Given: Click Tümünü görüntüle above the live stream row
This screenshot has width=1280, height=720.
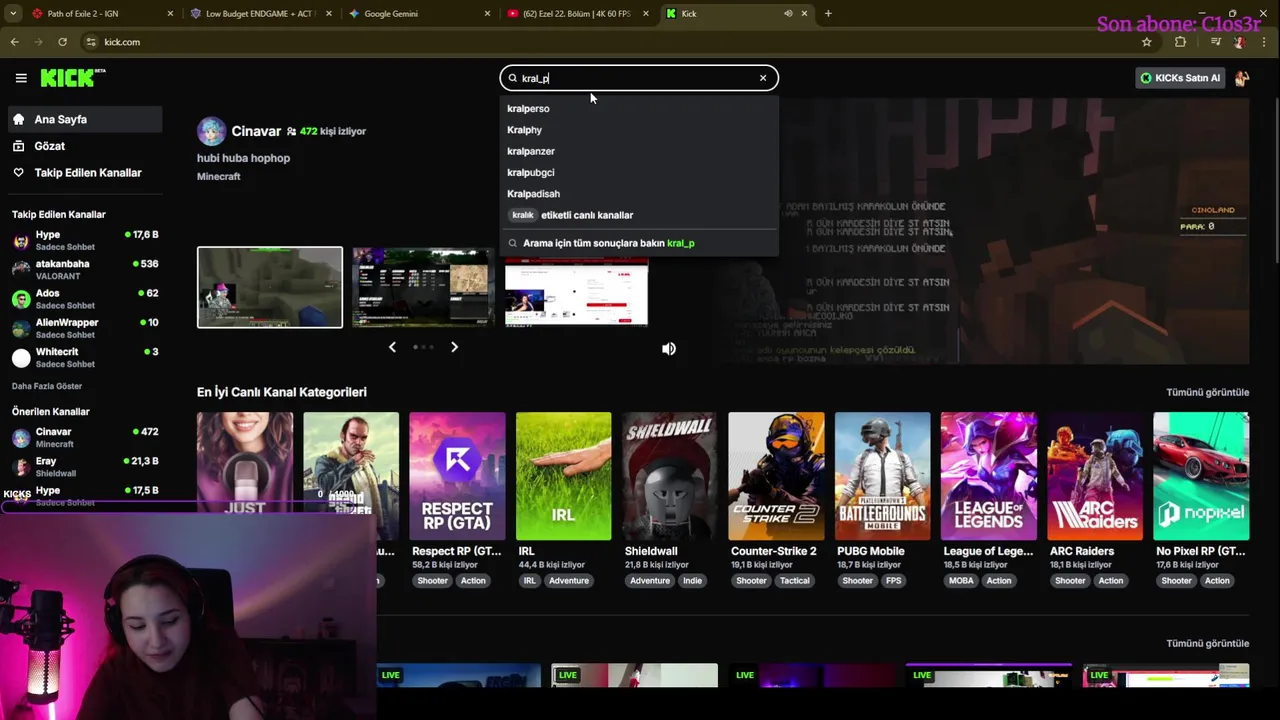Looking at the screenshot, I should pyautogui.click(x=1207, y=643).
